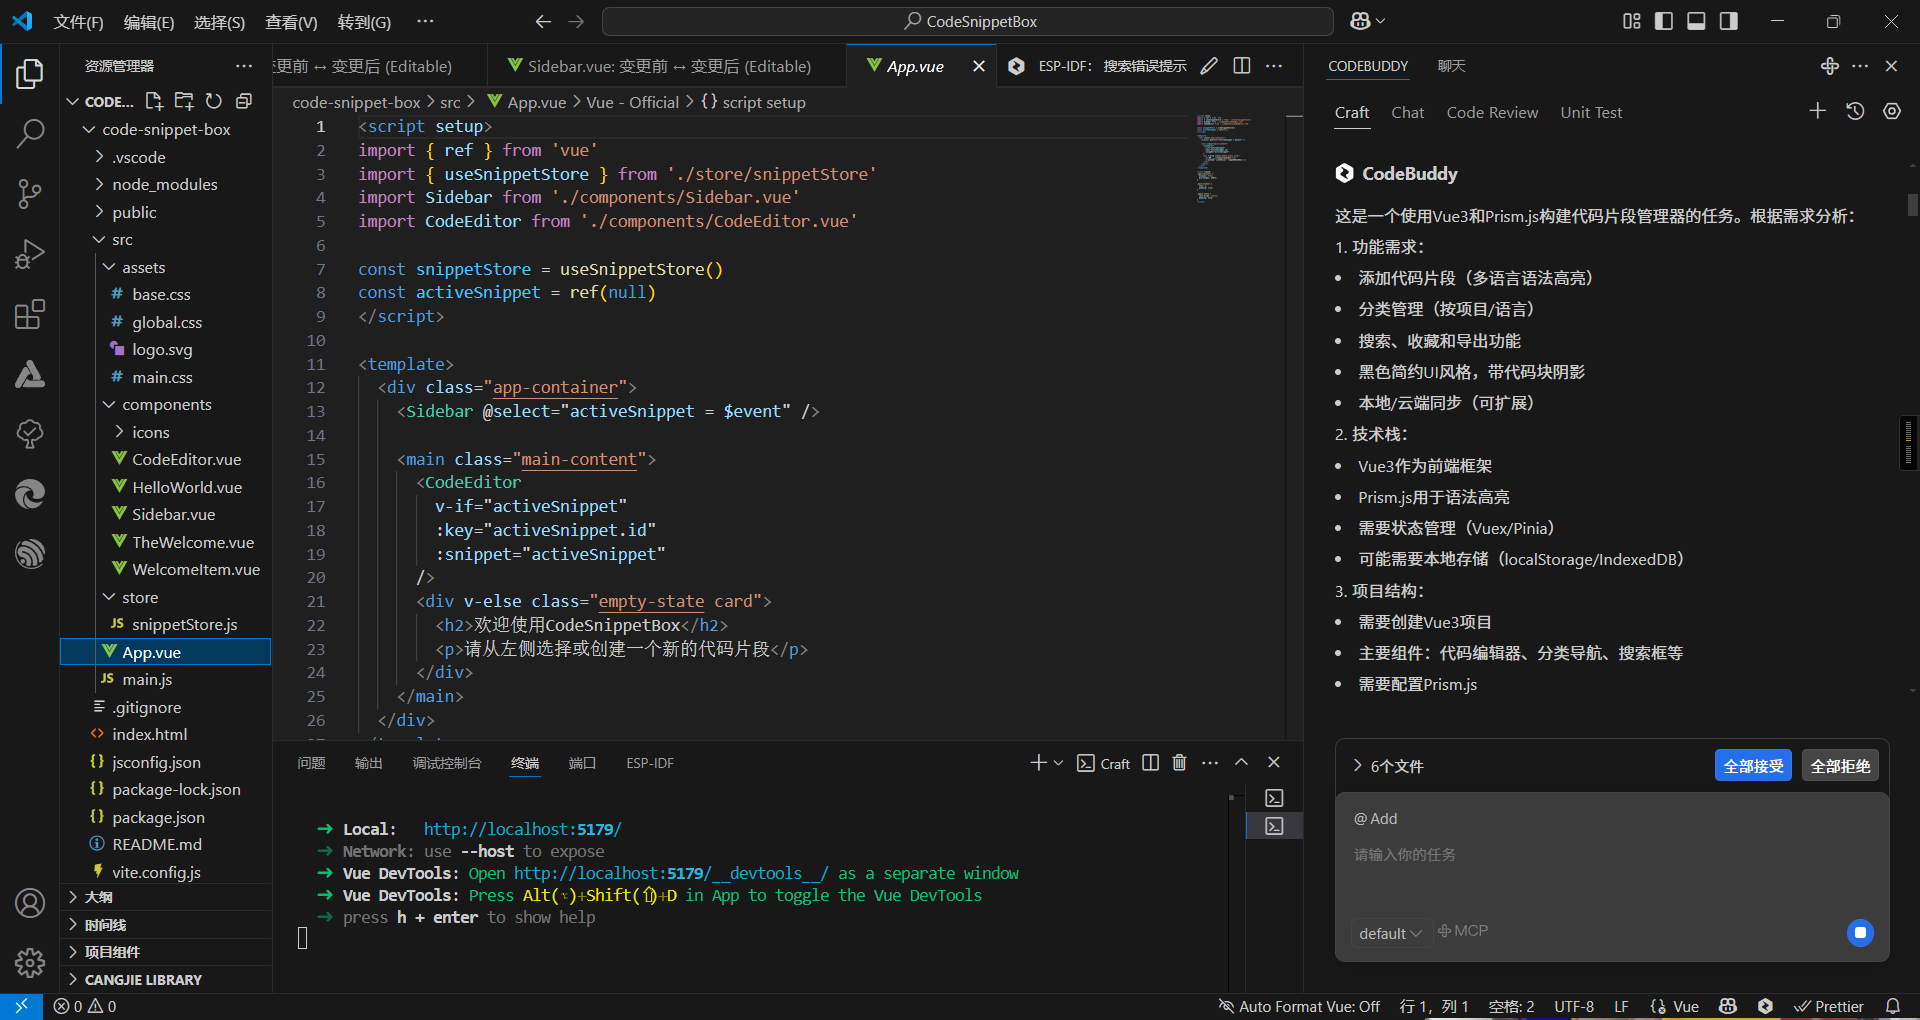
Task: Go back in navigation history
Action: point(543,21)
